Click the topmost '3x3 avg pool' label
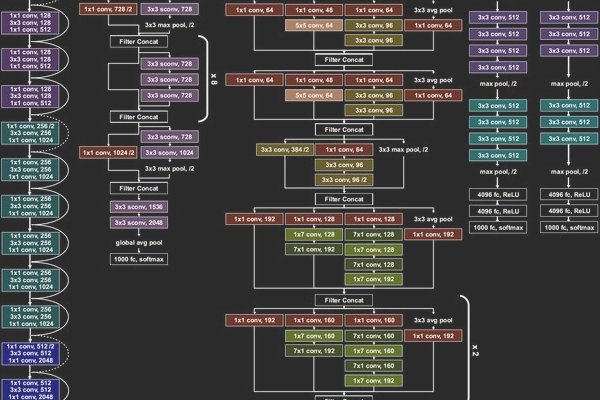The width and height of the screenshot is (600, 400). pos(432,8)
